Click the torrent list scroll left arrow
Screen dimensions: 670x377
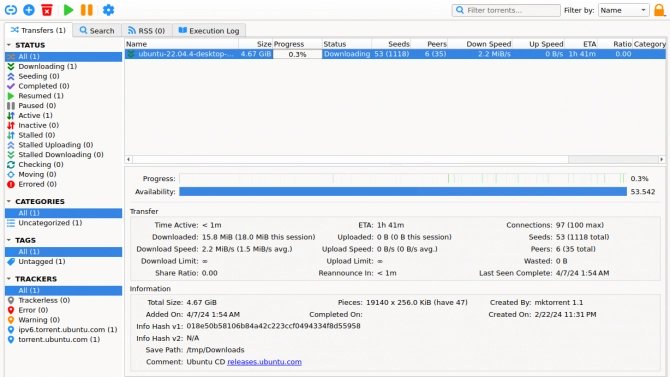coord(129,159)
